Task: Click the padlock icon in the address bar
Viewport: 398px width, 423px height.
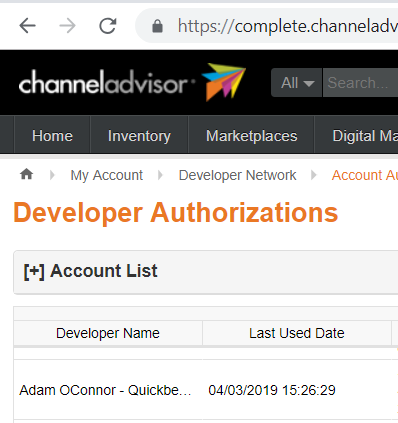Action: tap(157, 26)
